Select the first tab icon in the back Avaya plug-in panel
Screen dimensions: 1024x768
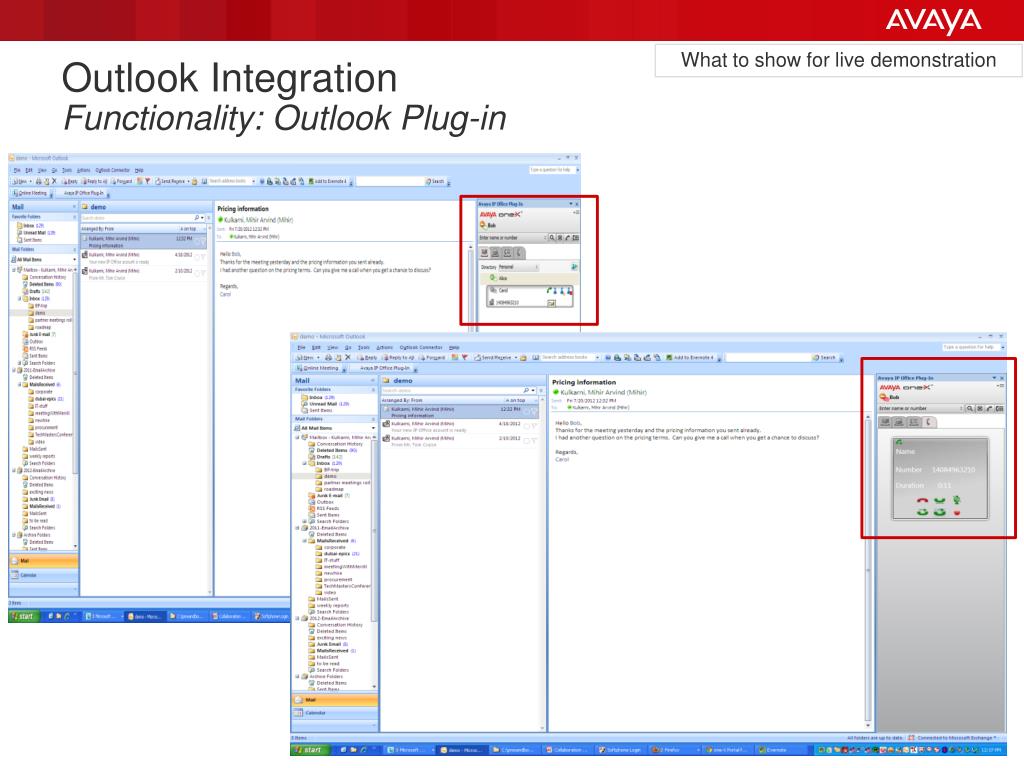[485, 252]
